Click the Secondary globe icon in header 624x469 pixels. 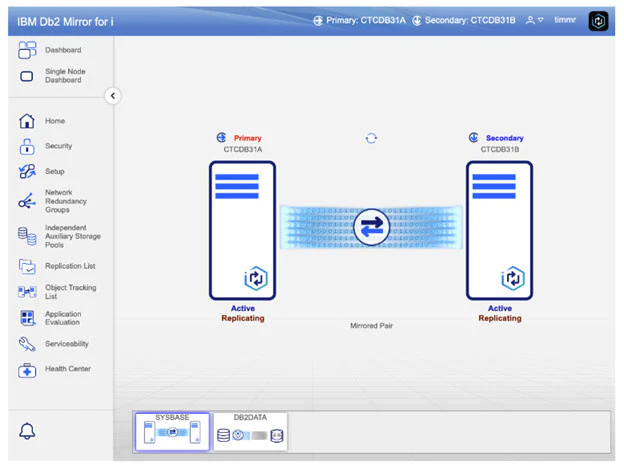[417, 21]
